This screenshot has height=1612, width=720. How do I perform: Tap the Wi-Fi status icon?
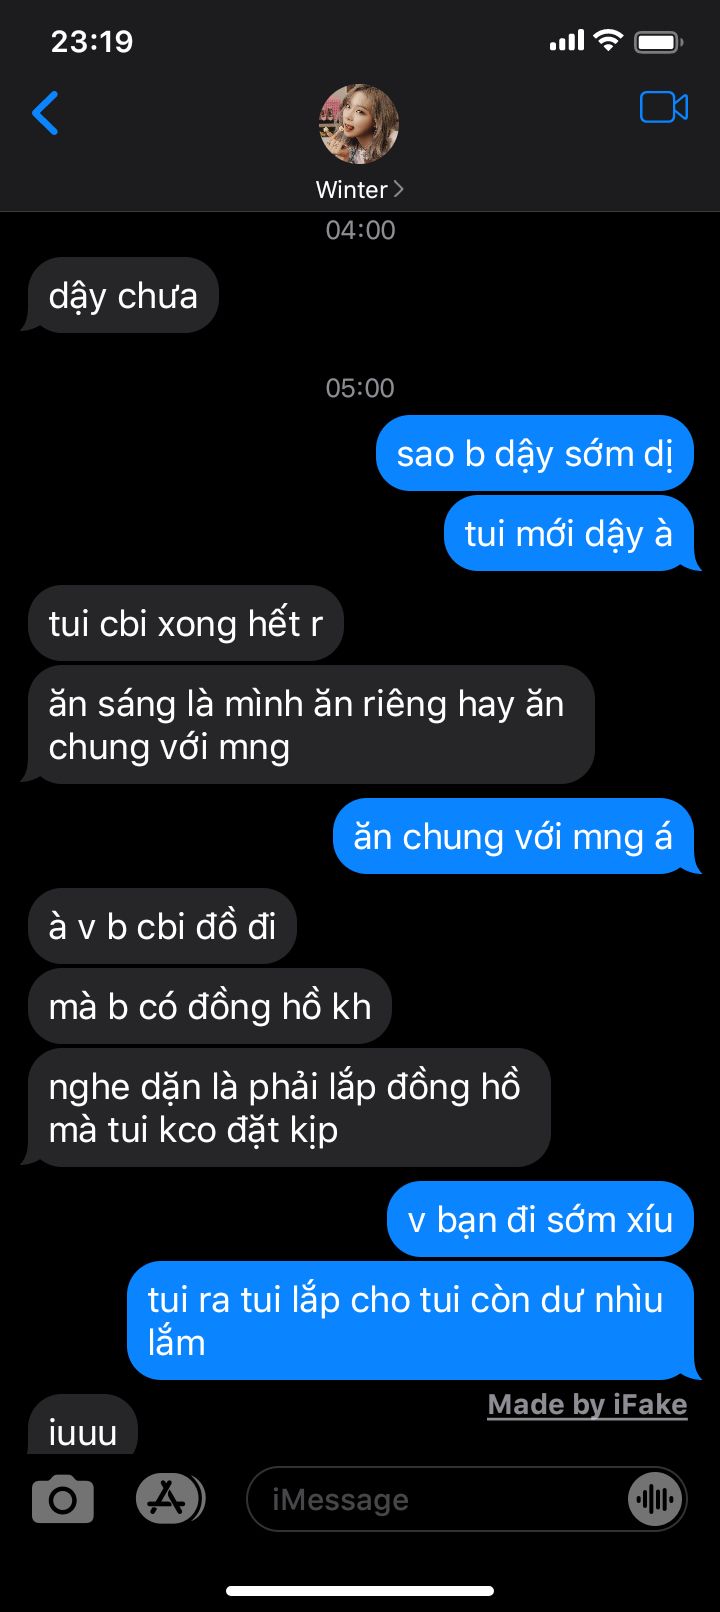coord(607,41)
